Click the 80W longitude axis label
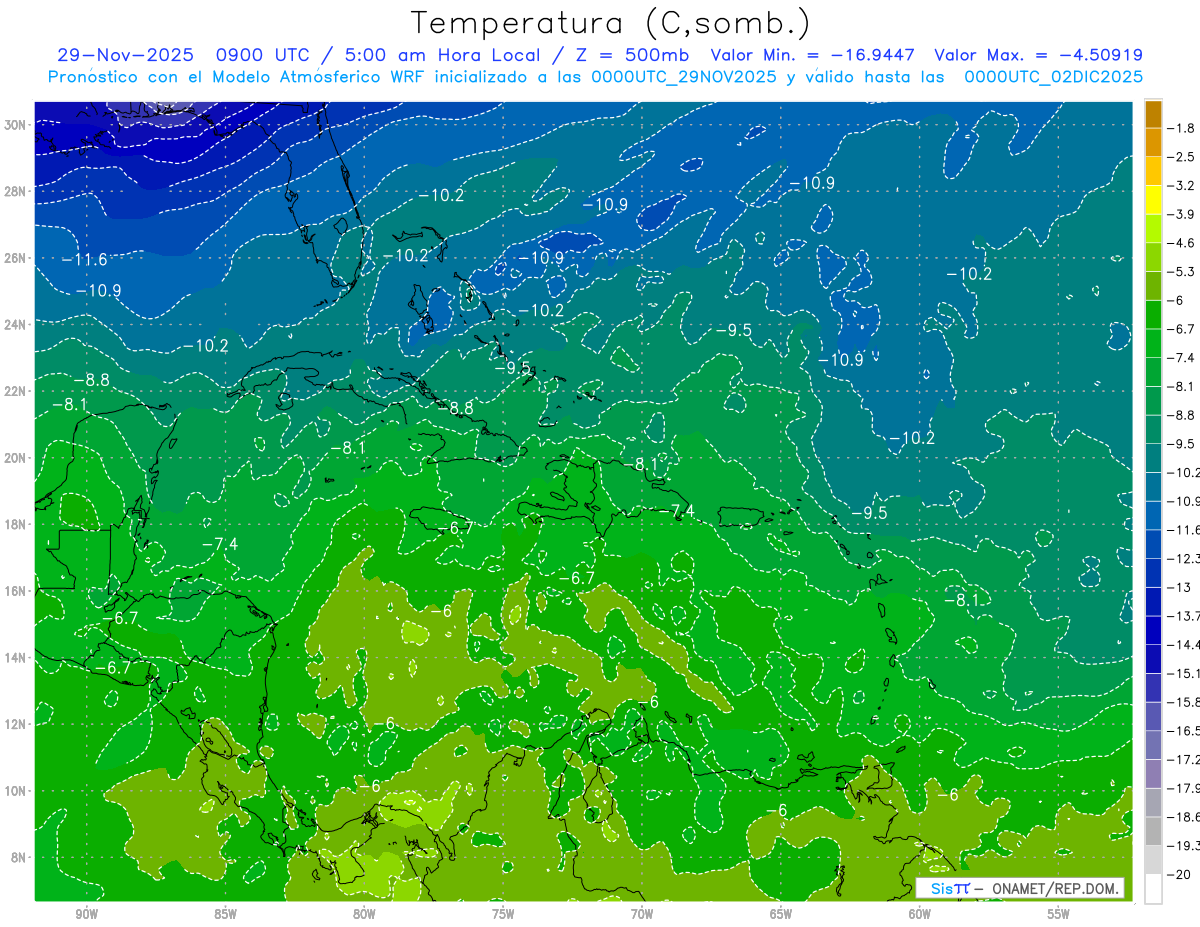Viewport: 1200px width, 927px height. click(364, 914)
